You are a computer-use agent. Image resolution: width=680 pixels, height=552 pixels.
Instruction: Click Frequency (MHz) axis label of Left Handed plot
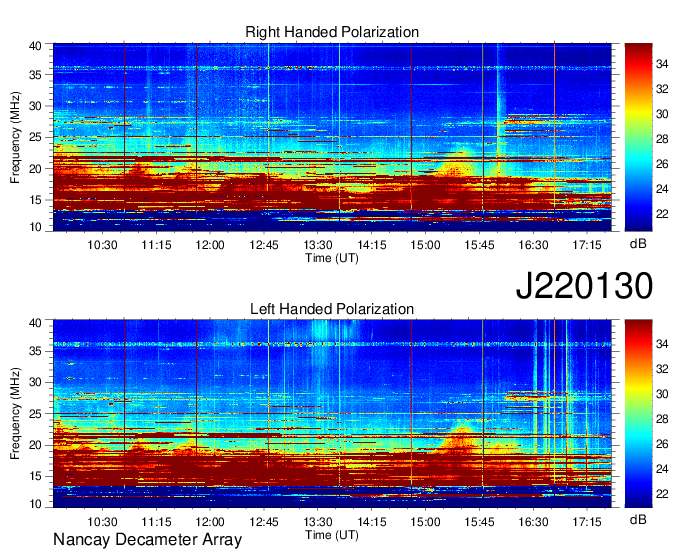pyautogui.click(x=15, y=414)
